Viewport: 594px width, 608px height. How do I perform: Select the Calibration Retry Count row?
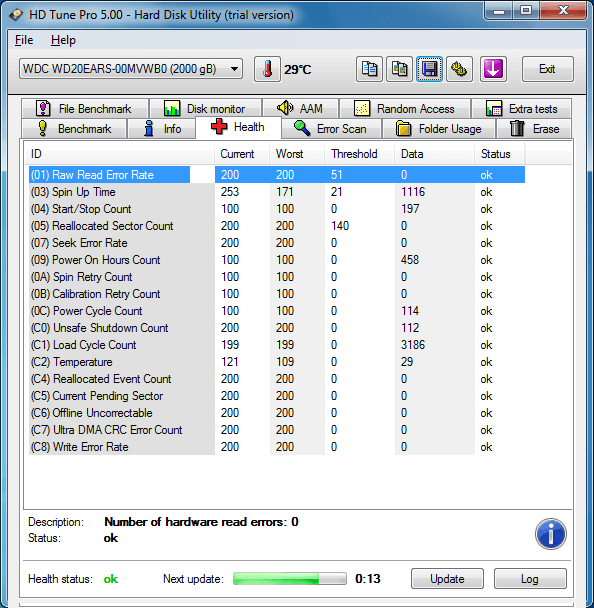tap(277, 294)
